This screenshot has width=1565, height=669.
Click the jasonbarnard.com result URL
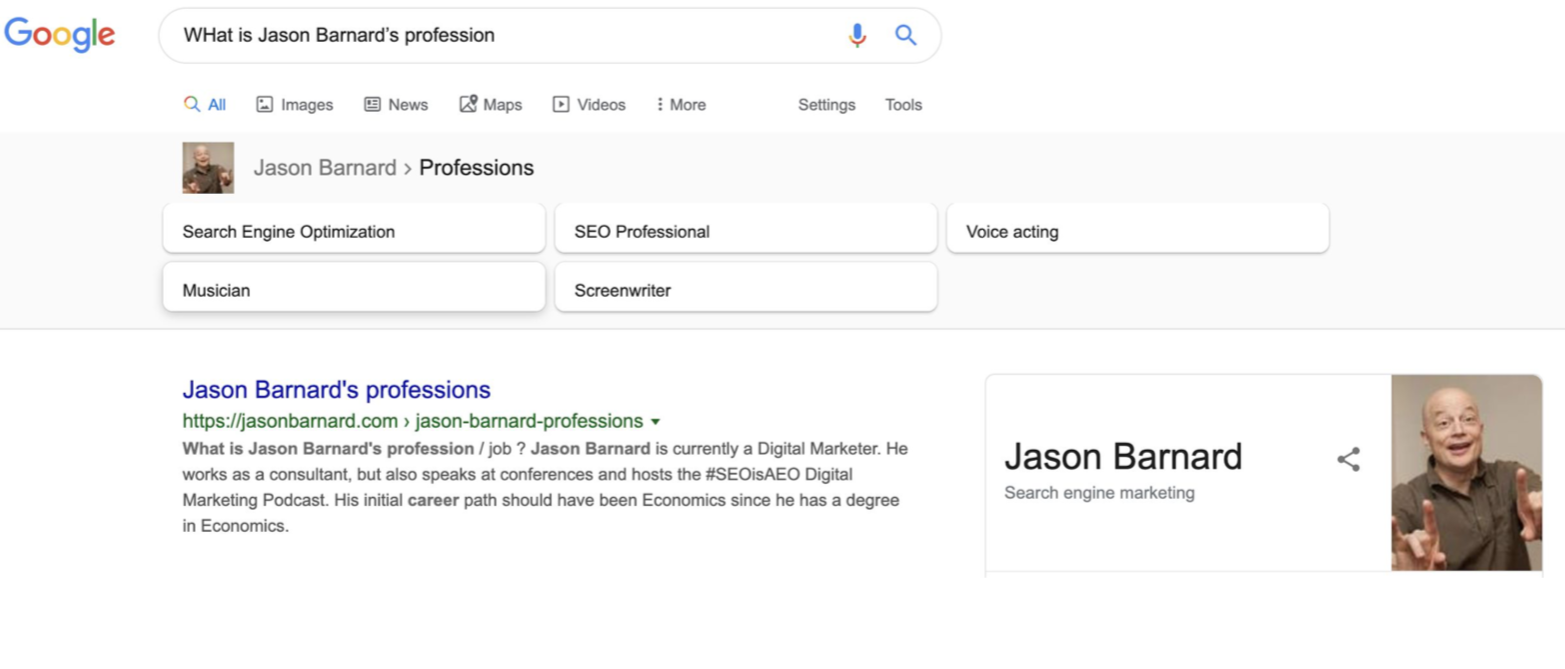(x=412, y=421)
